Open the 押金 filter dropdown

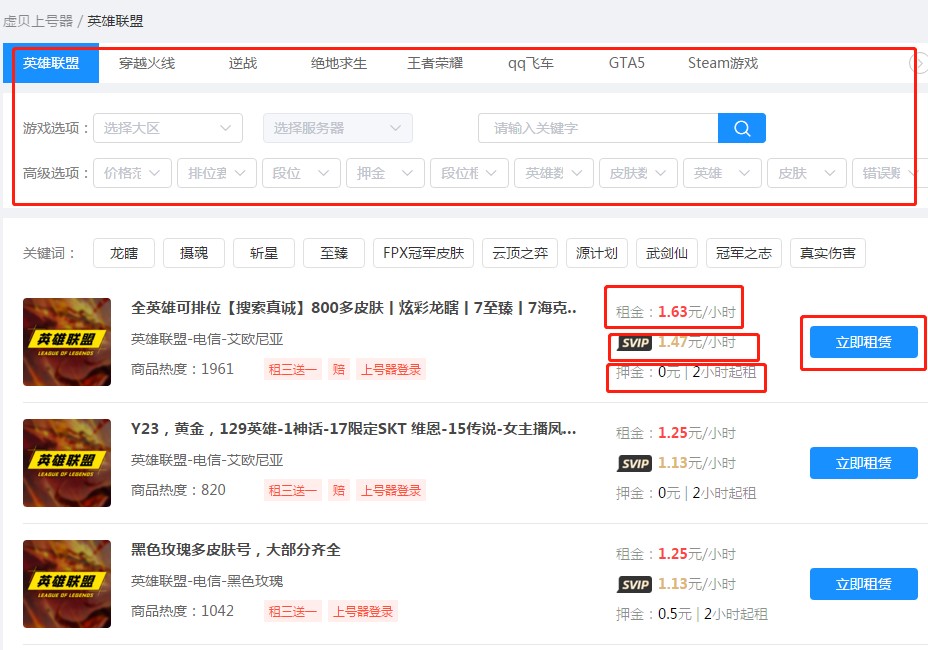click(x=385, y=173)
